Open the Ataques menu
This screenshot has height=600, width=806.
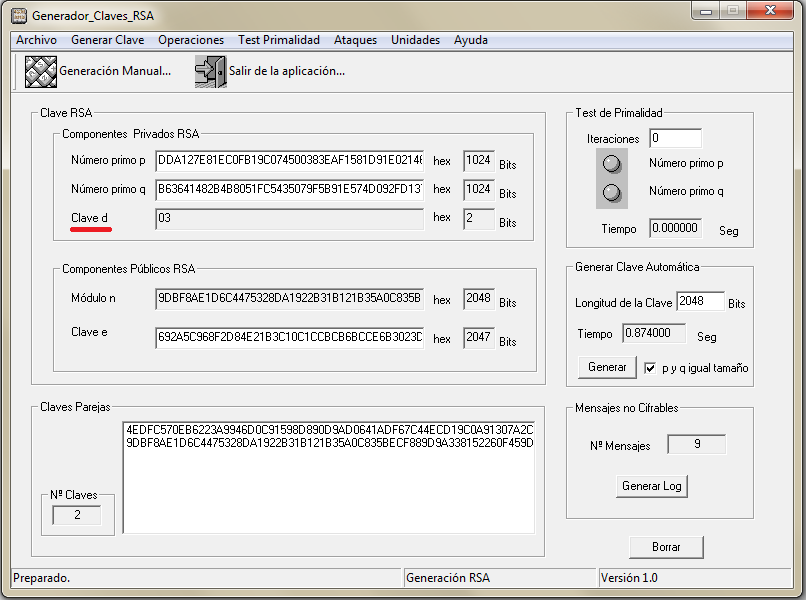[355, 40]
